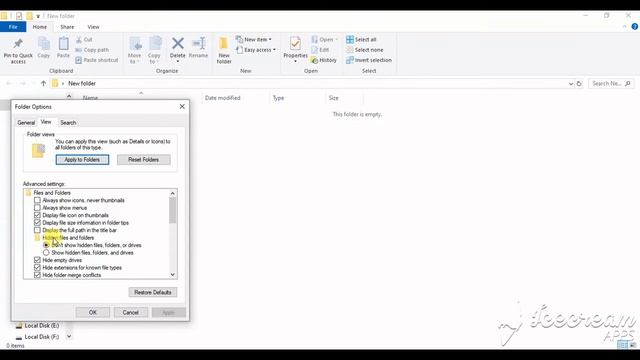Click Select none in ribbon

coord(365,50)
